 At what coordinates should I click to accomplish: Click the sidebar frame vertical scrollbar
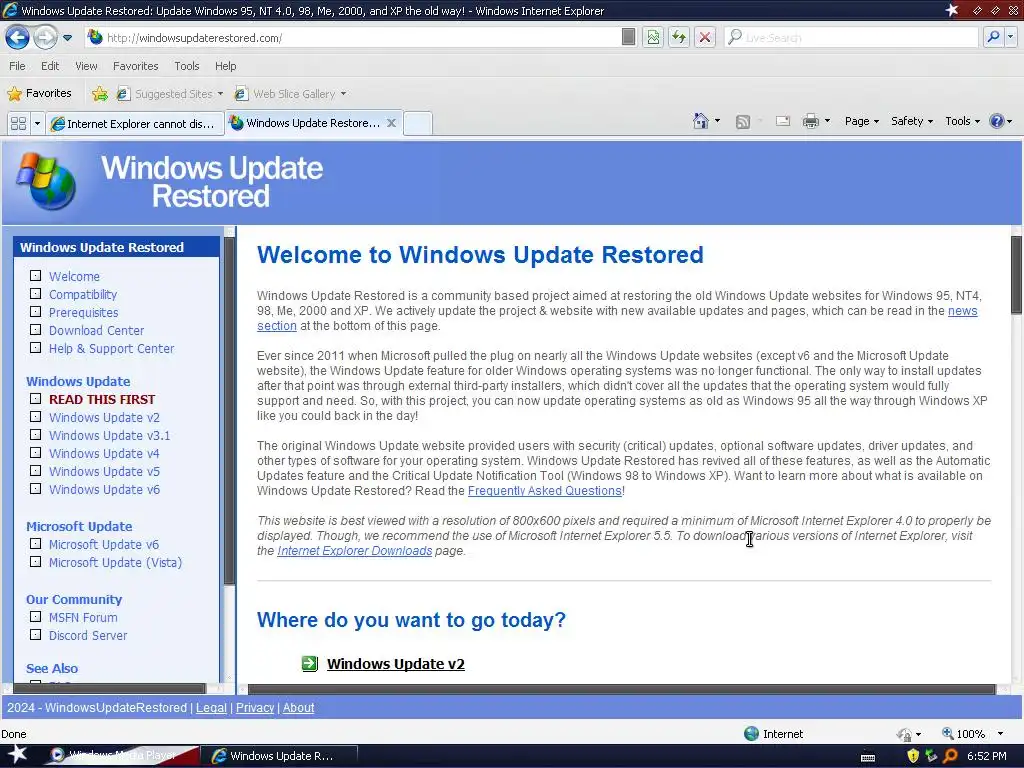(x=229, y=411)
